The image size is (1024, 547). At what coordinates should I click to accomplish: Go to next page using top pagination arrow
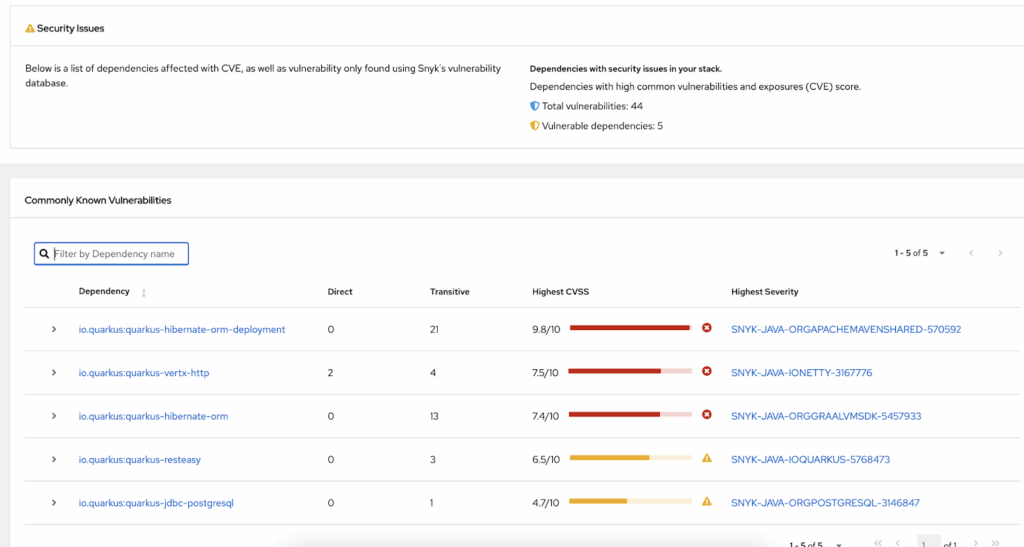tap(1000, 253)
